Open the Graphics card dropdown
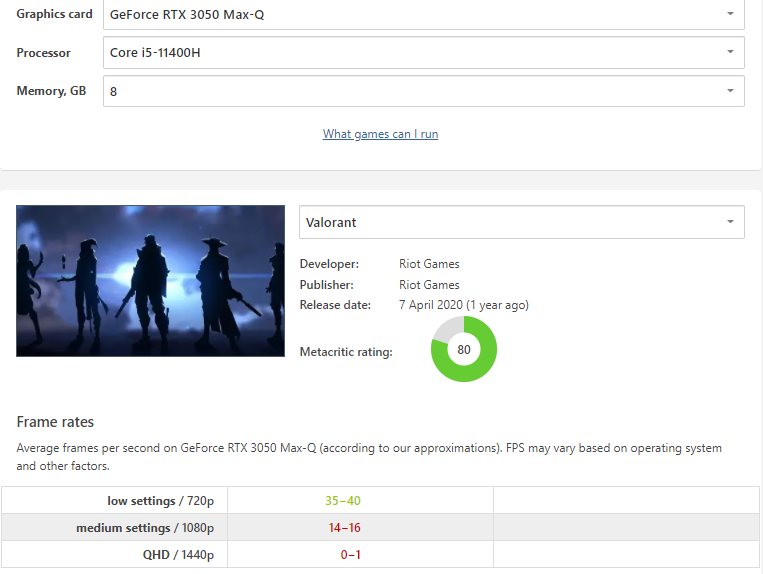Image resolution: width=763 pixels, height=574 pixels. click(424, 14)
